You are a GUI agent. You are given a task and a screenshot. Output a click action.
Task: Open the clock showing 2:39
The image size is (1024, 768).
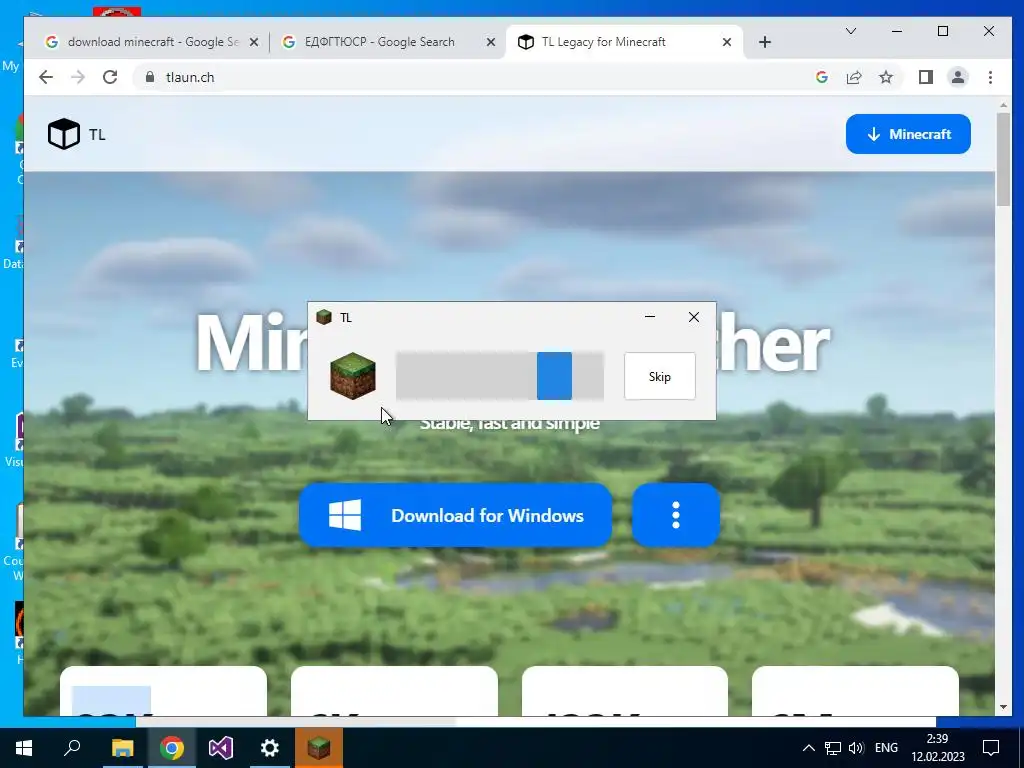pyautogui.click(x=938, y=748)
